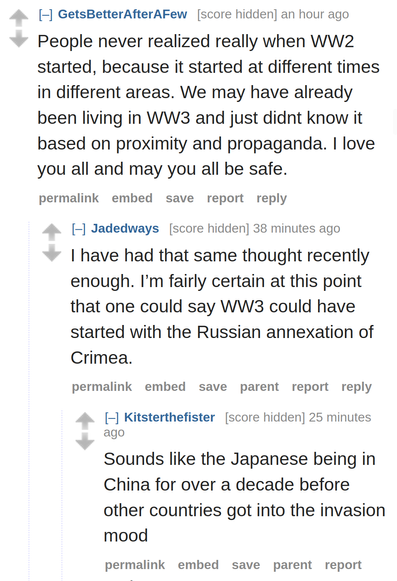Image resolution: width=397 pixels, height=581 pixels.
Task: Save Kitsterthefister's comment
Action: [x=246, y=565]
